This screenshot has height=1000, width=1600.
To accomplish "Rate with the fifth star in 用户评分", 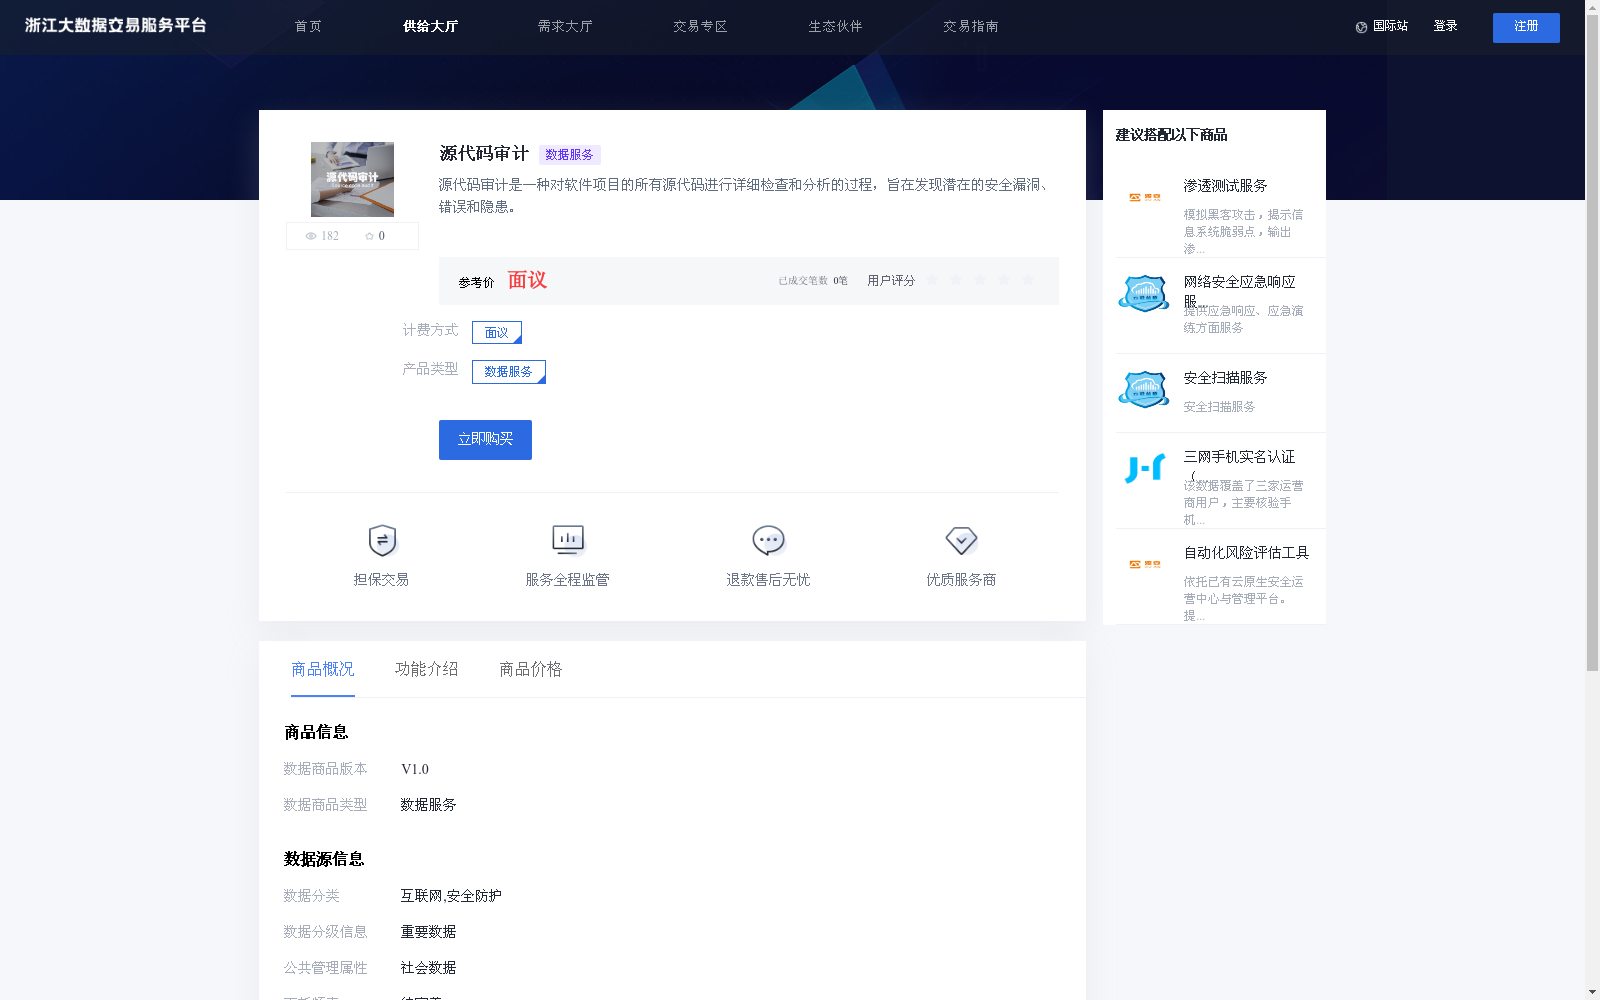I will click(x=1028, y=280).
